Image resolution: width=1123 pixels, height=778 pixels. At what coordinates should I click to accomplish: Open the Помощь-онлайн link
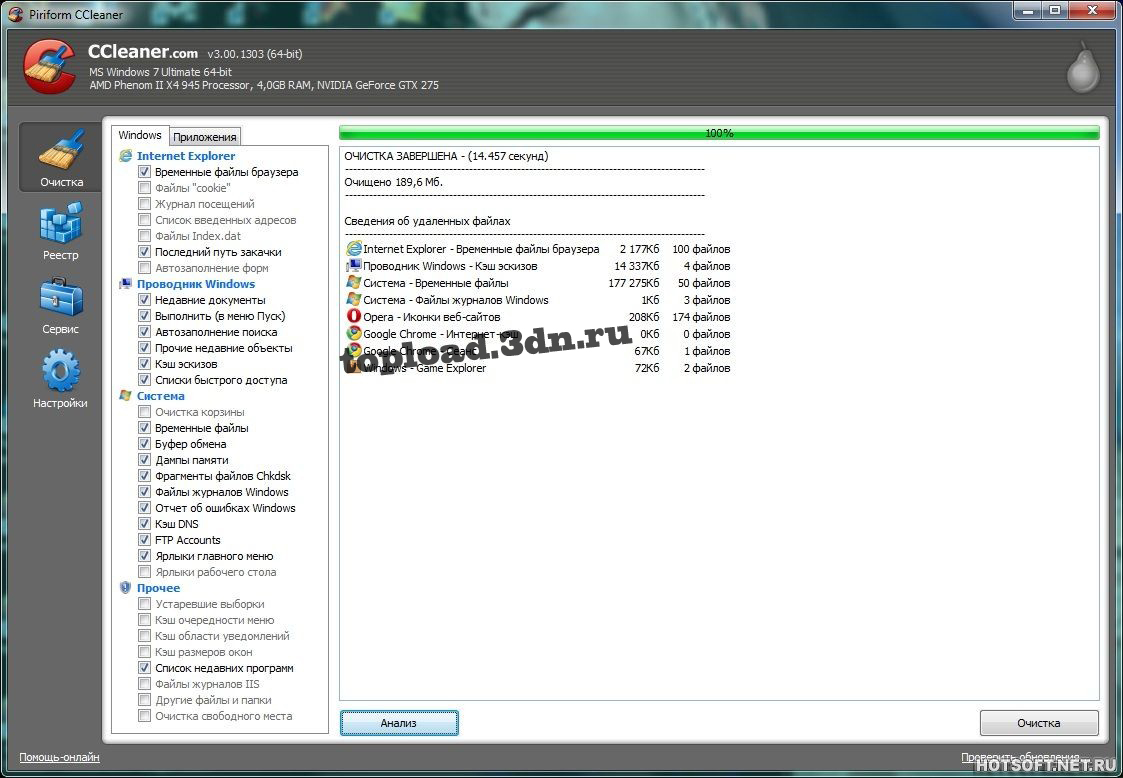tap(59, 757)
